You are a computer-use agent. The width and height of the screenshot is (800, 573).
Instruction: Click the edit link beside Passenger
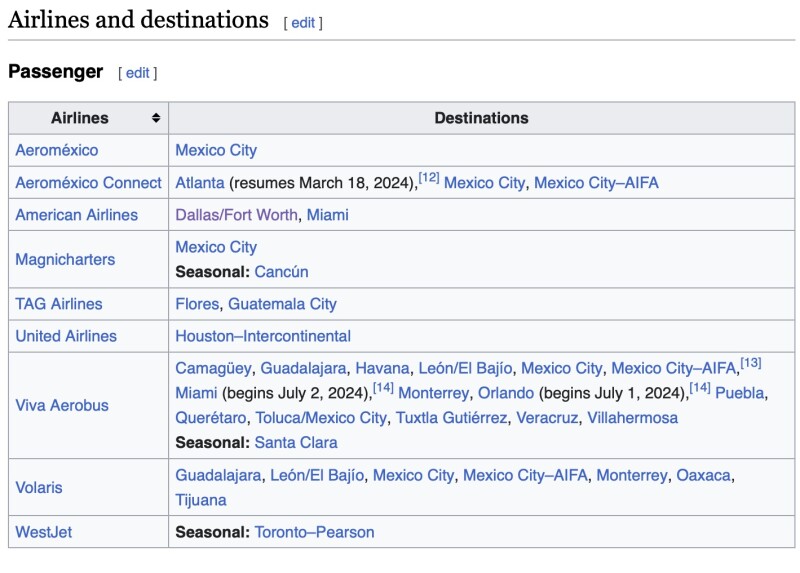point(137,73)
